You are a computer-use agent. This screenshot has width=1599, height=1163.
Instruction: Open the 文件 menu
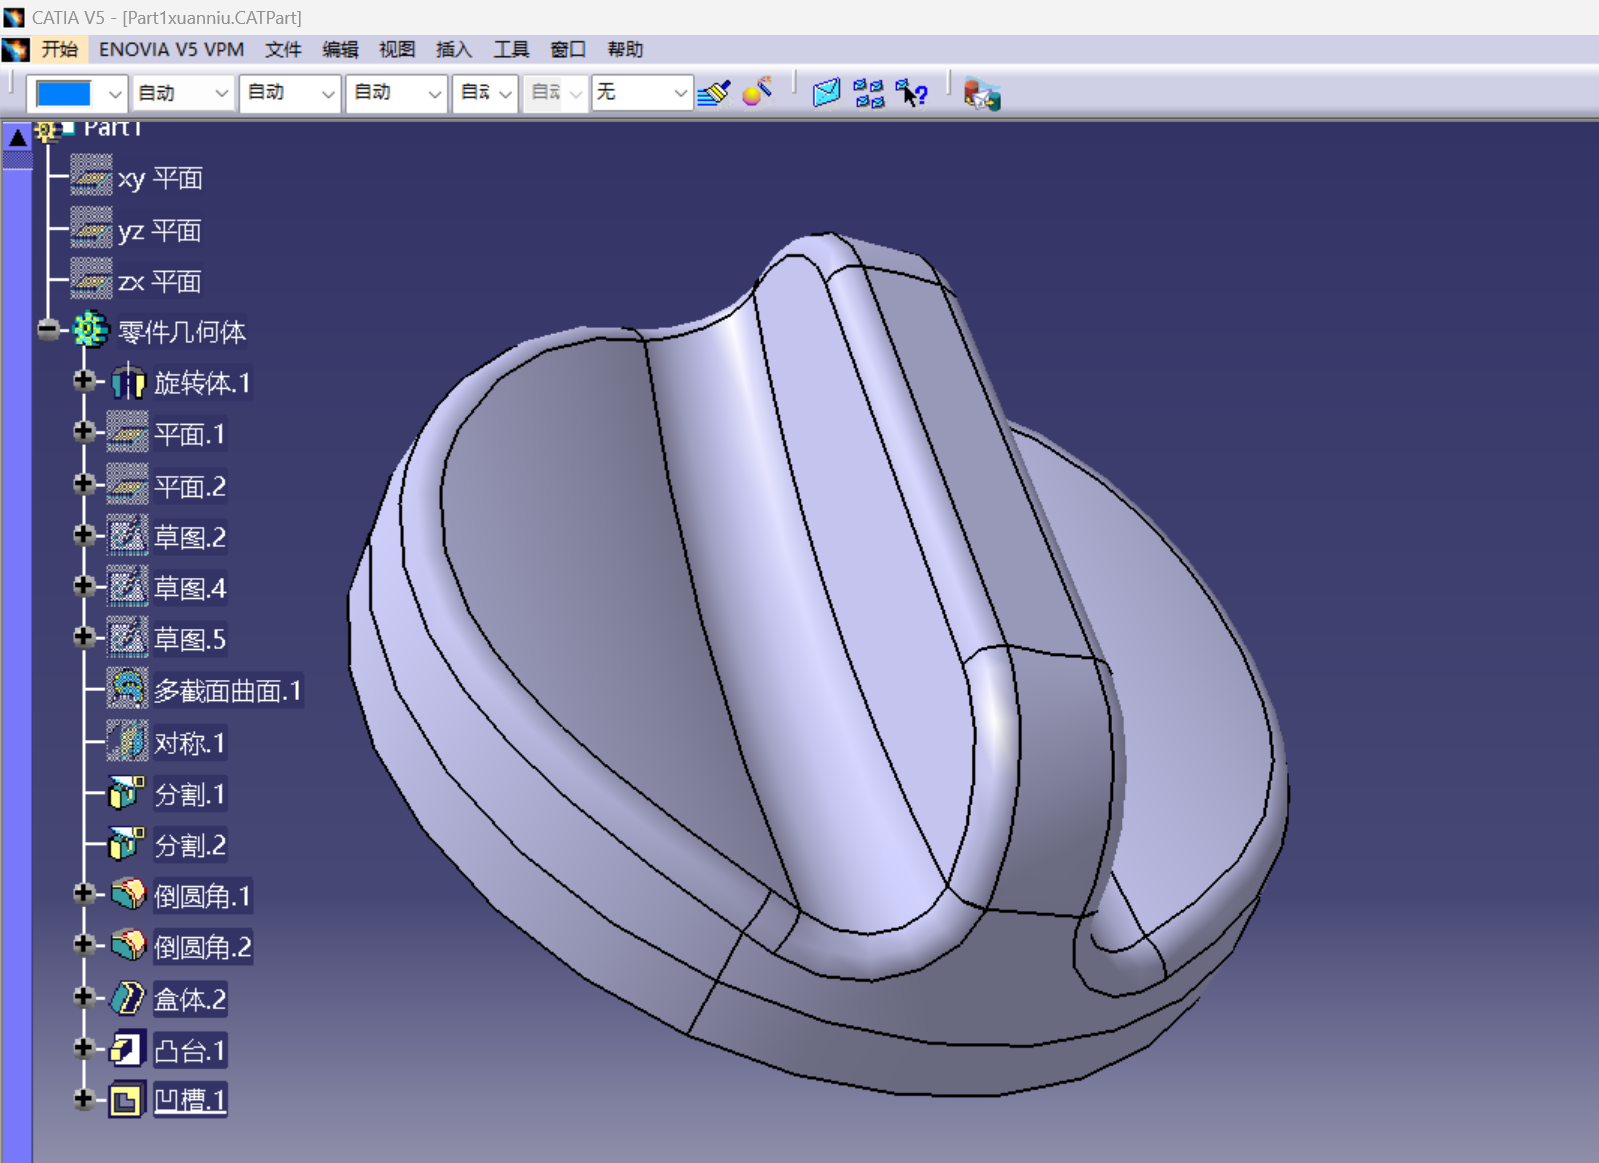[x=283, y=49]
